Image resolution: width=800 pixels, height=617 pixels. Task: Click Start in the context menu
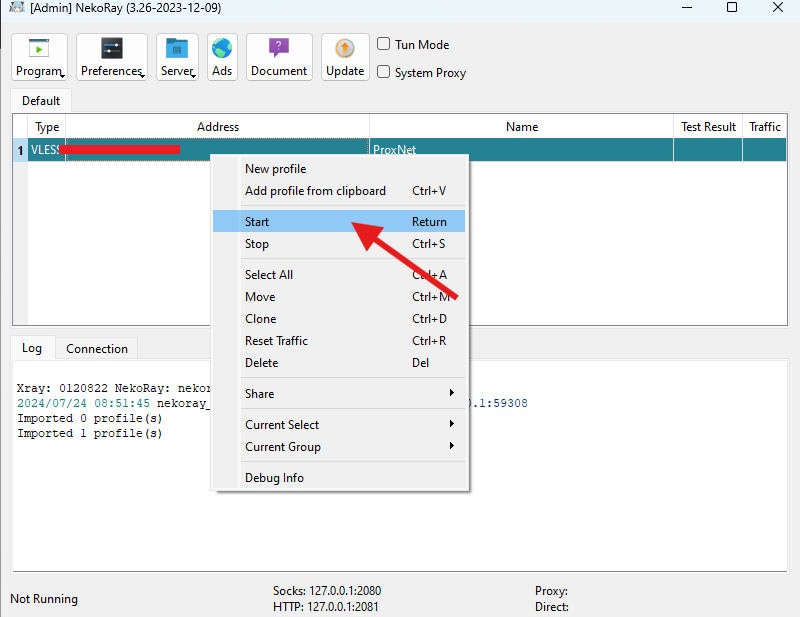[x=339, y=221]
